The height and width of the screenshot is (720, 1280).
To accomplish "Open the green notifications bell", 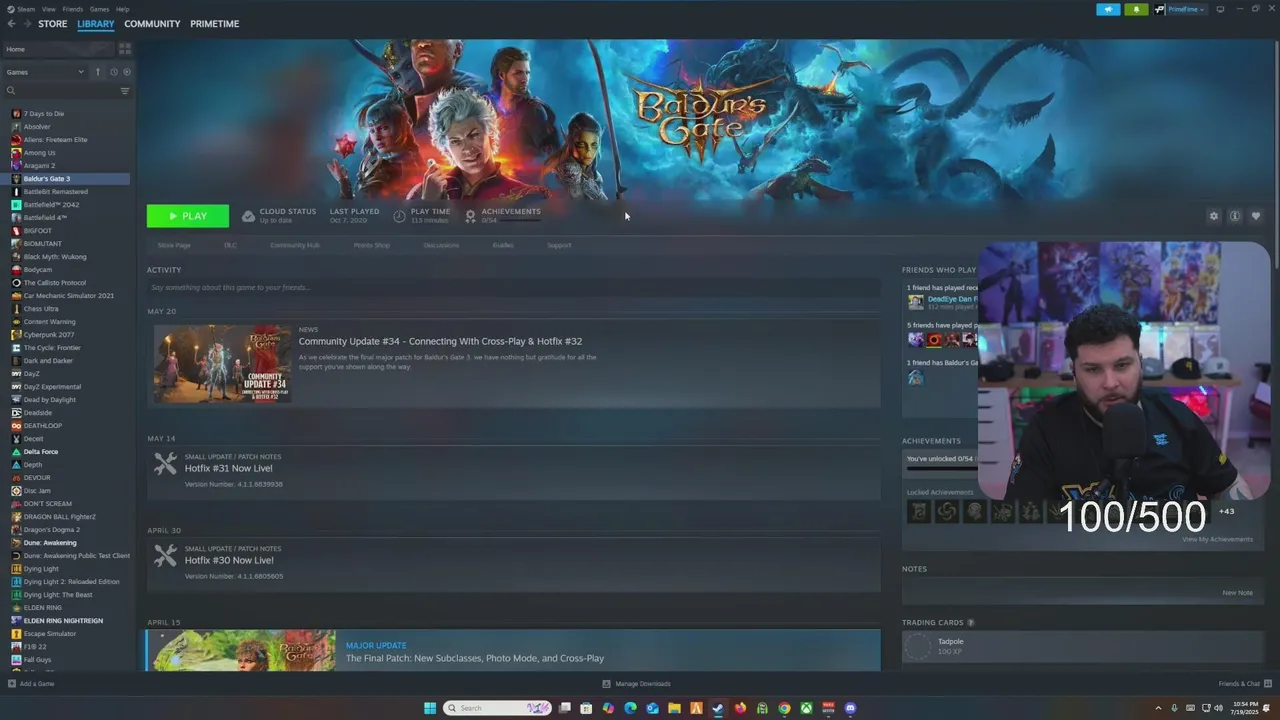I will click(1136, 9).
